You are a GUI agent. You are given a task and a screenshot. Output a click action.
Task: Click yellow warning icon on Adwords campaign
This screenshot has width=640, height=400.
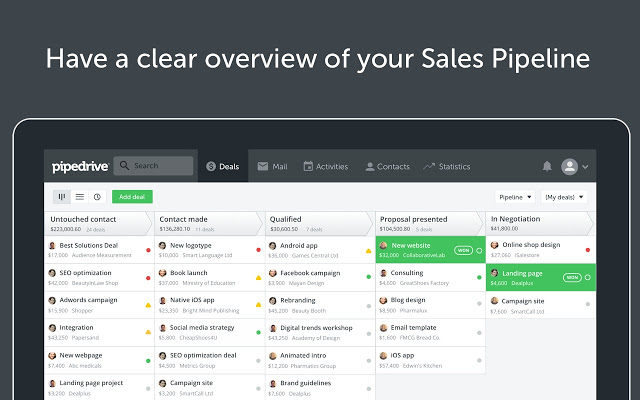pos(148,305)
